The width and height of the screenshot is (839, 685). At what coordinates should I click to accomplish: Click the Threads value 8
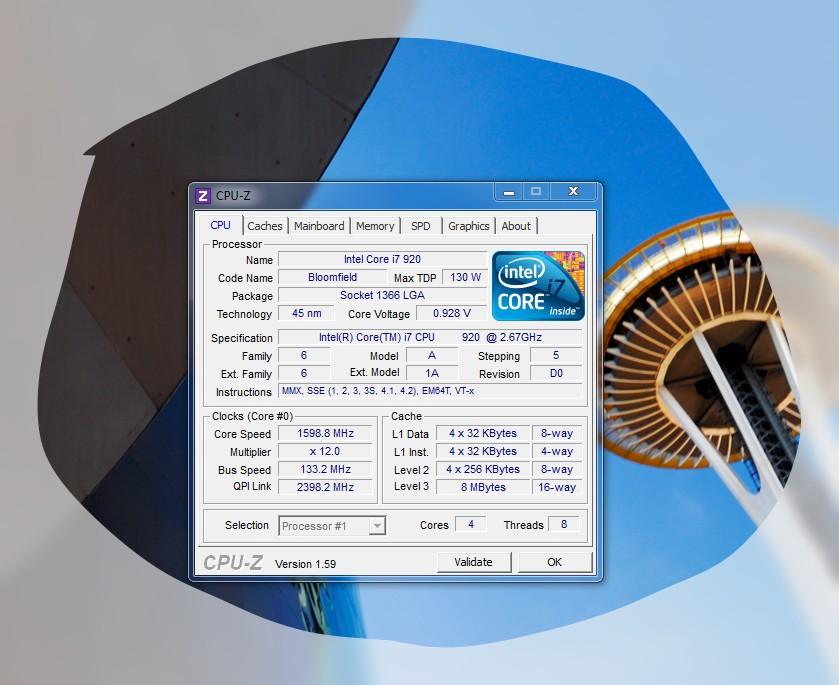point(563,524)
